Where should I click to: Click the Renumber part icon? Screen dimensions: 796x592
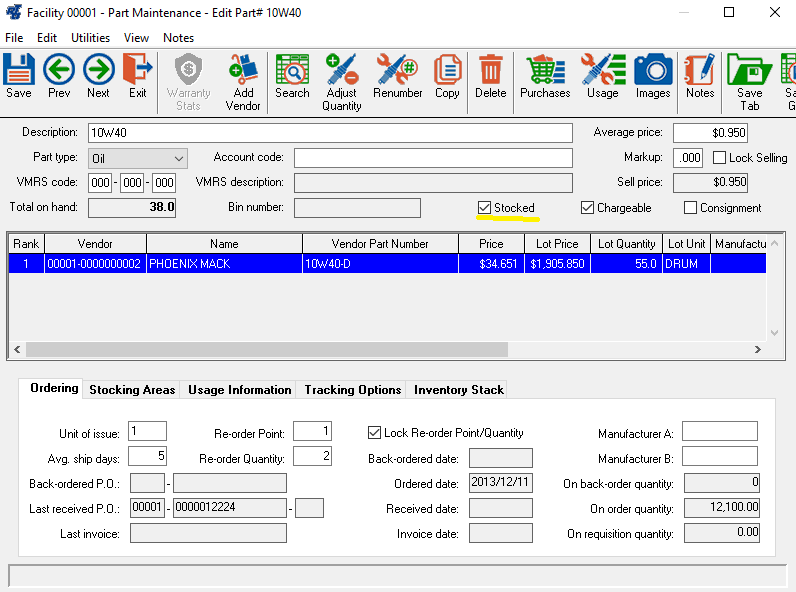pos(397,76)
